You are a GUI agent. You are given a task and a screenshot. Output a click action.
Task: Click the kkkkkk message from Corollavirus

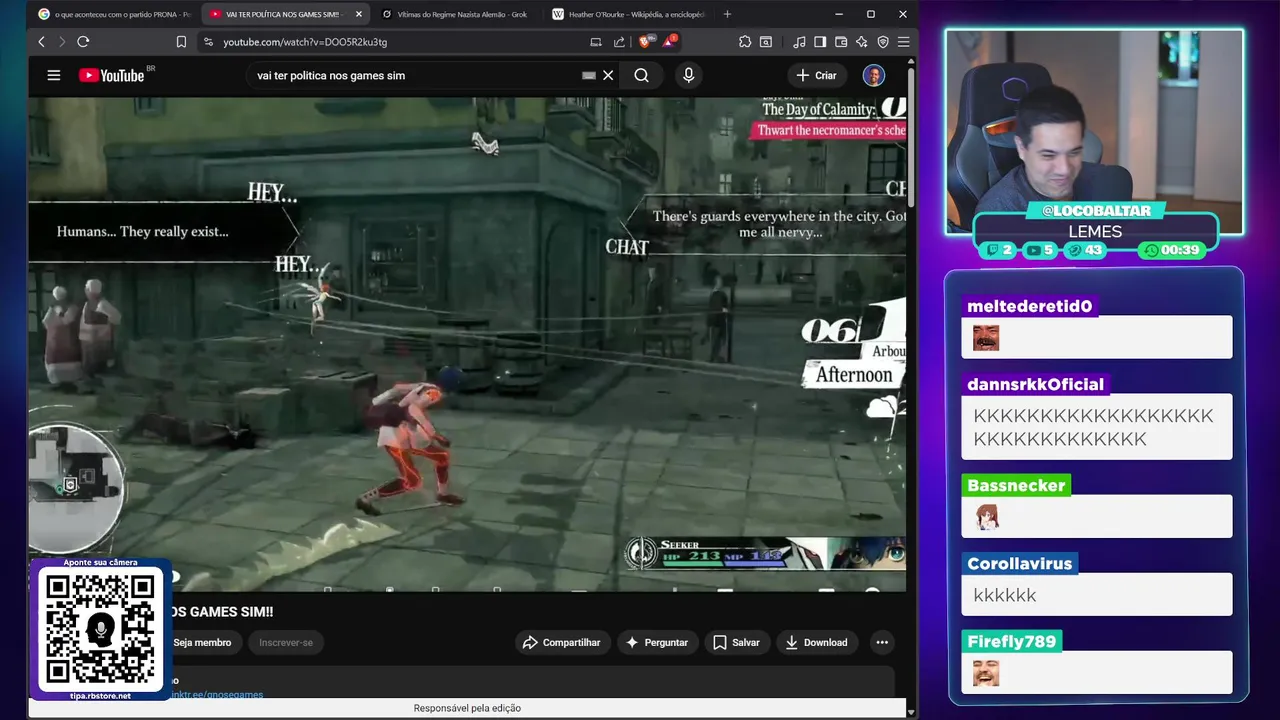(1005, 595)
